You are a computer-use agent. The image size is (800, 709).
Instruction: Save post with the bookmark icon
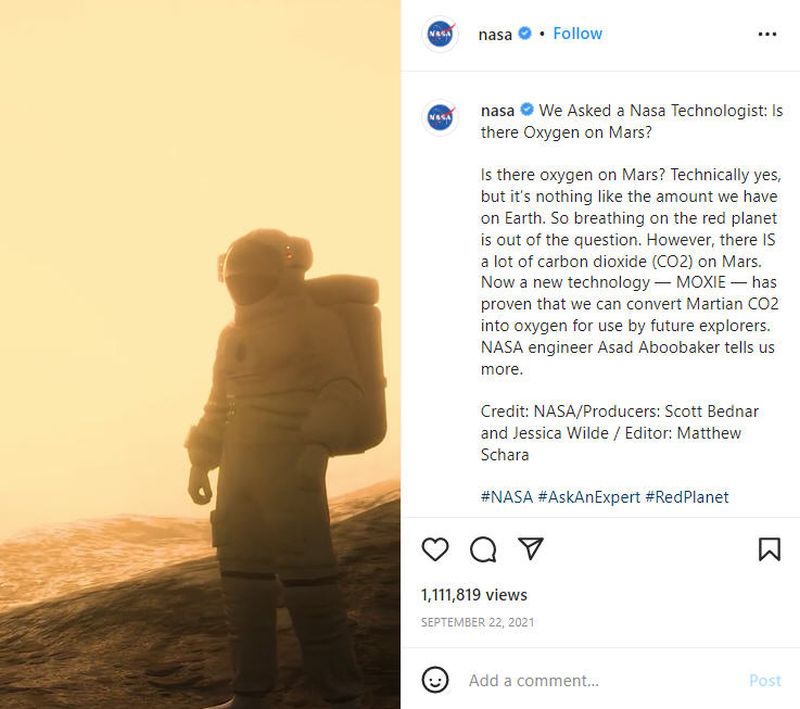pos(769,549)
